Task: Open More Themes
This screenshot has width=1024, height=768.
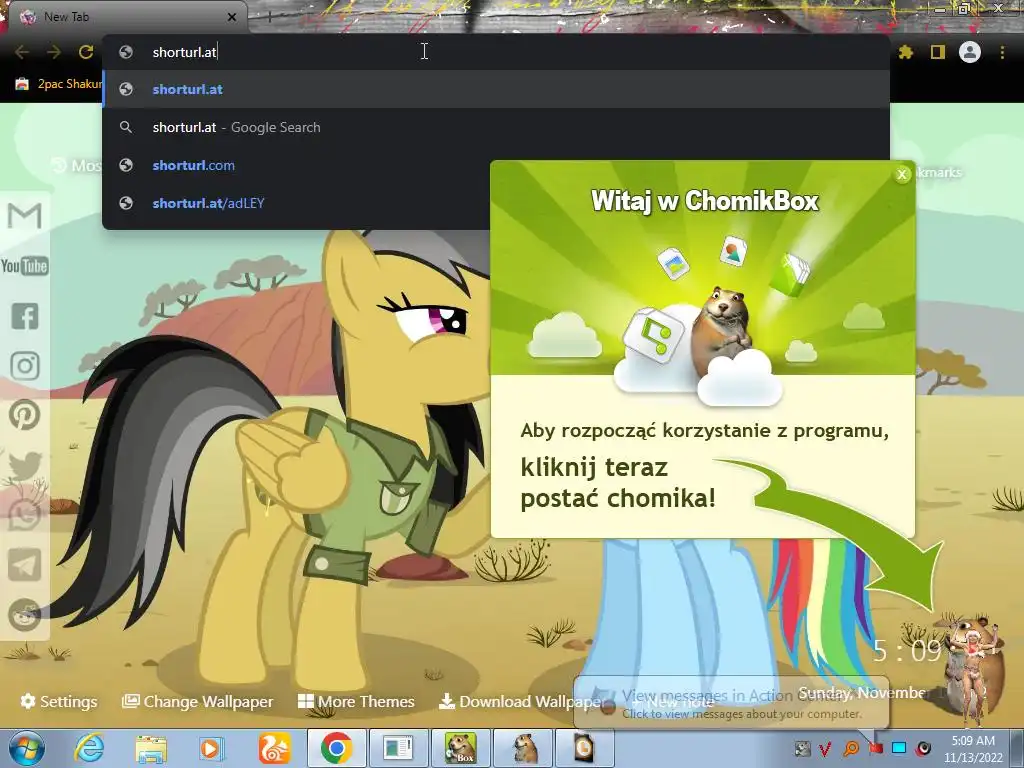Action: pos(356,701)
